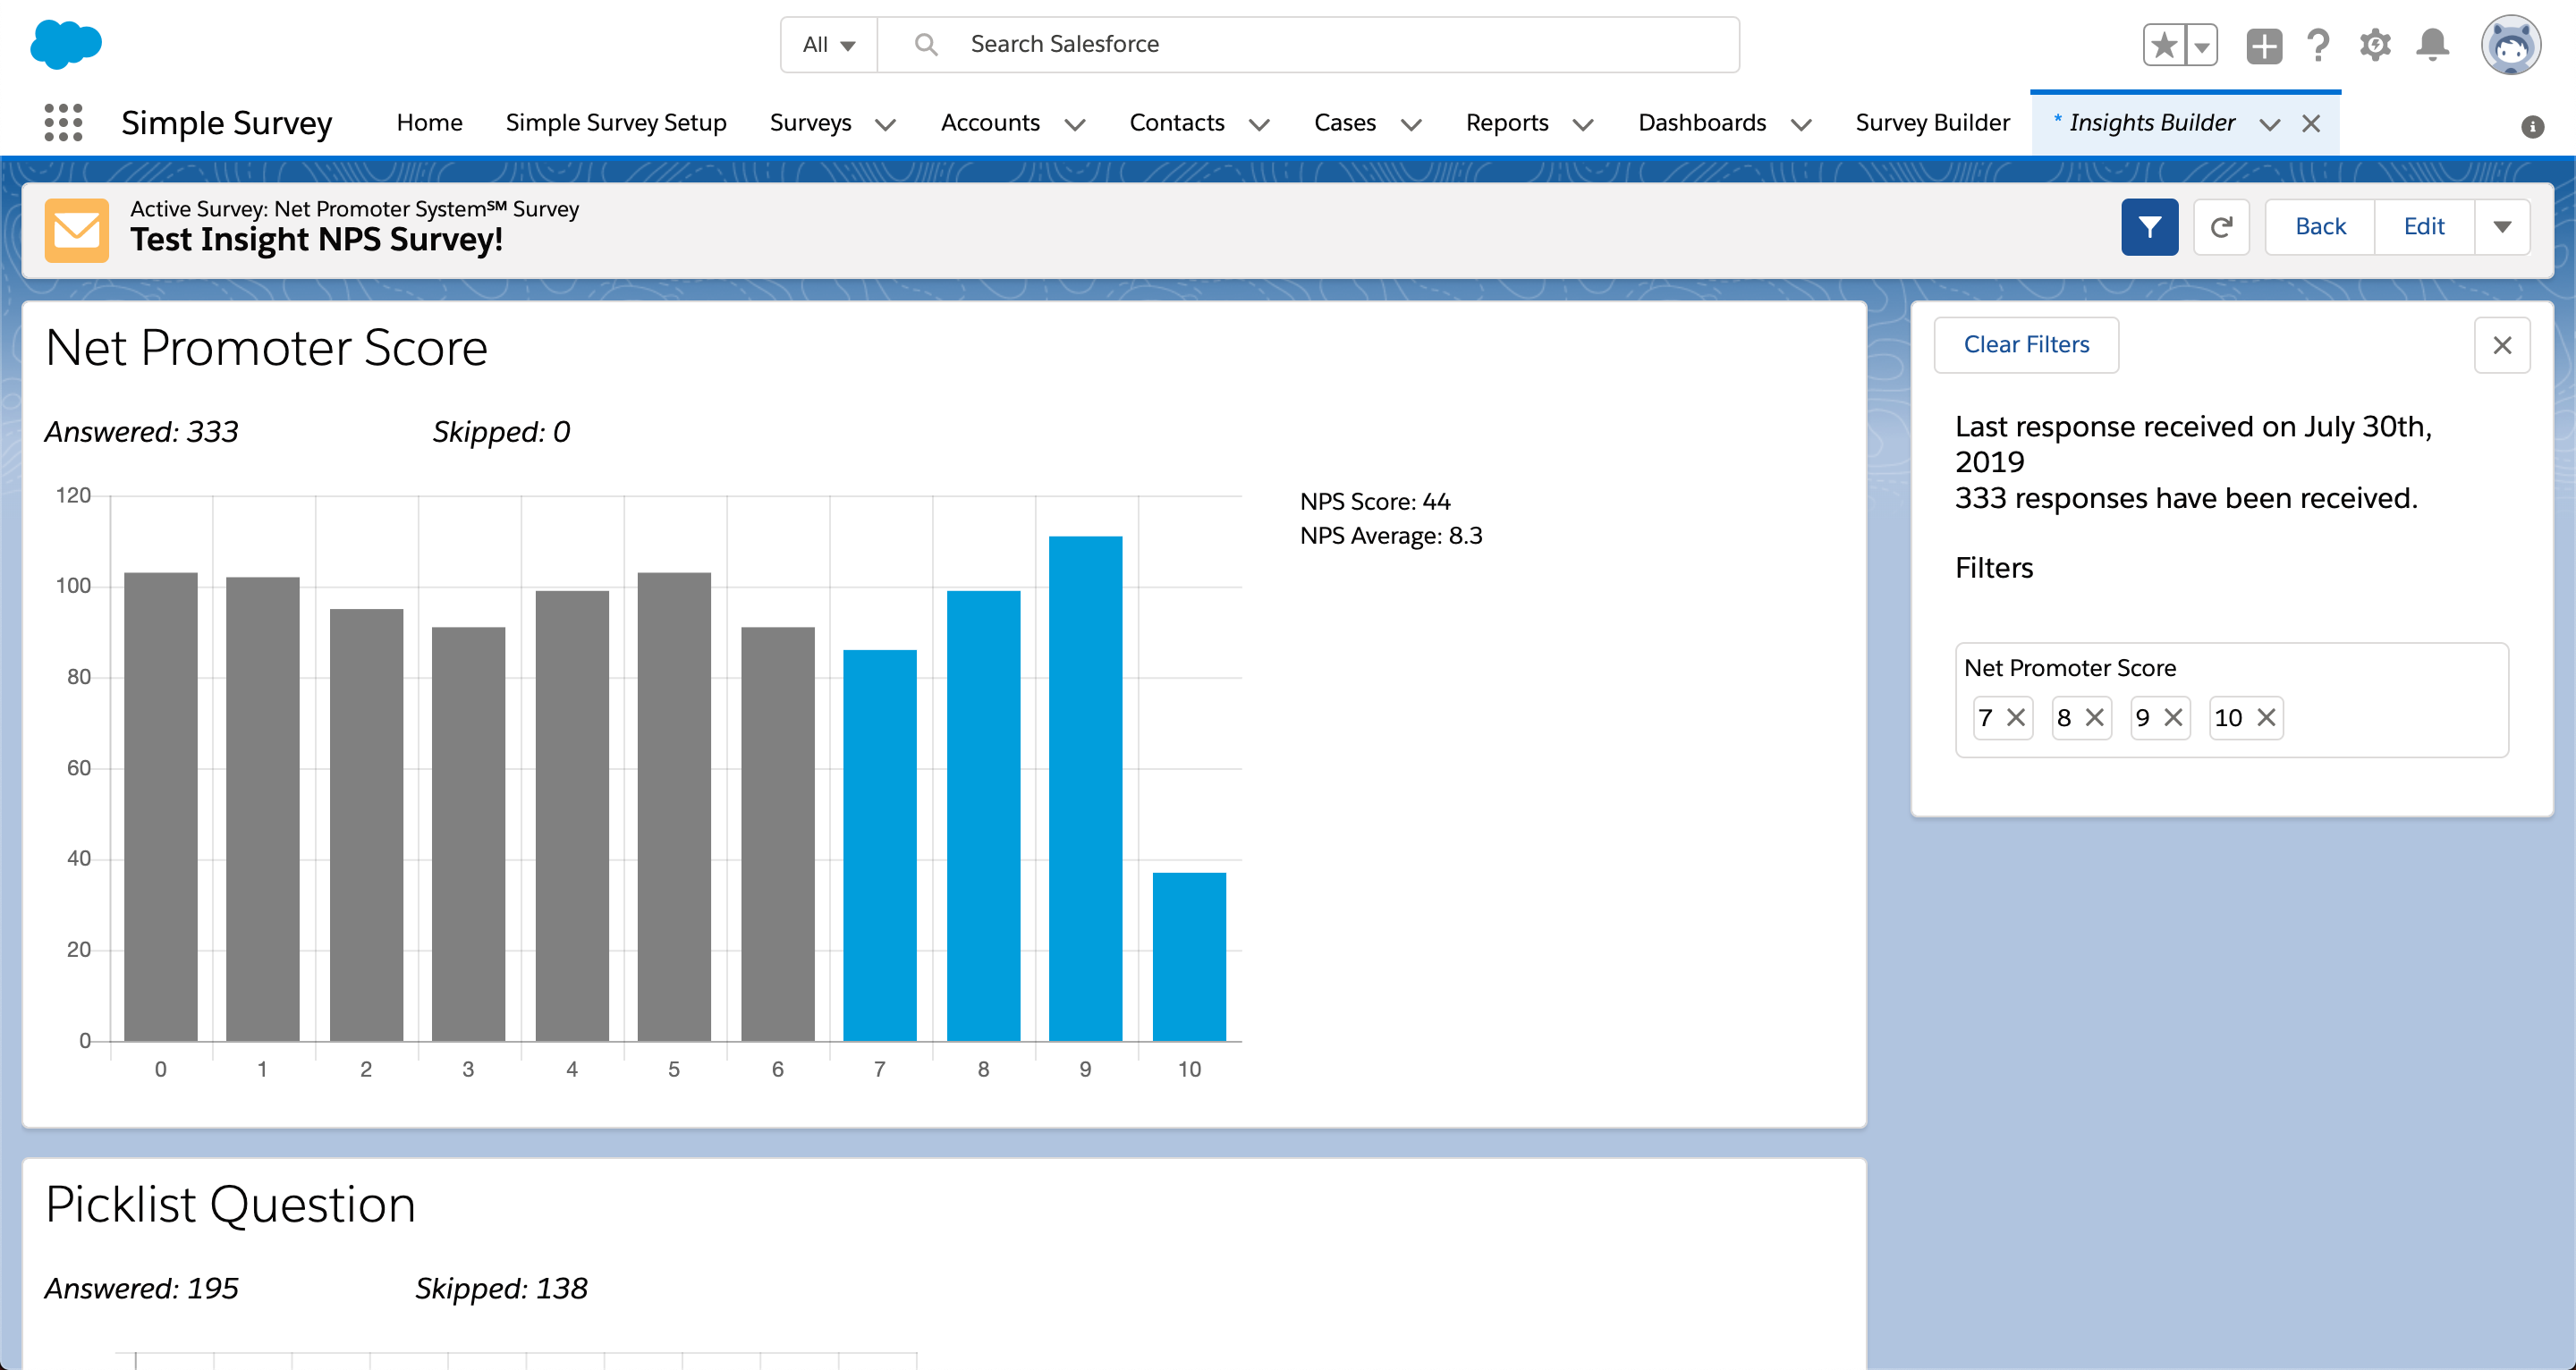This screenshot has width=2576, height=1370.
Task: Click the blue bar for score 7
Action: 880,845
